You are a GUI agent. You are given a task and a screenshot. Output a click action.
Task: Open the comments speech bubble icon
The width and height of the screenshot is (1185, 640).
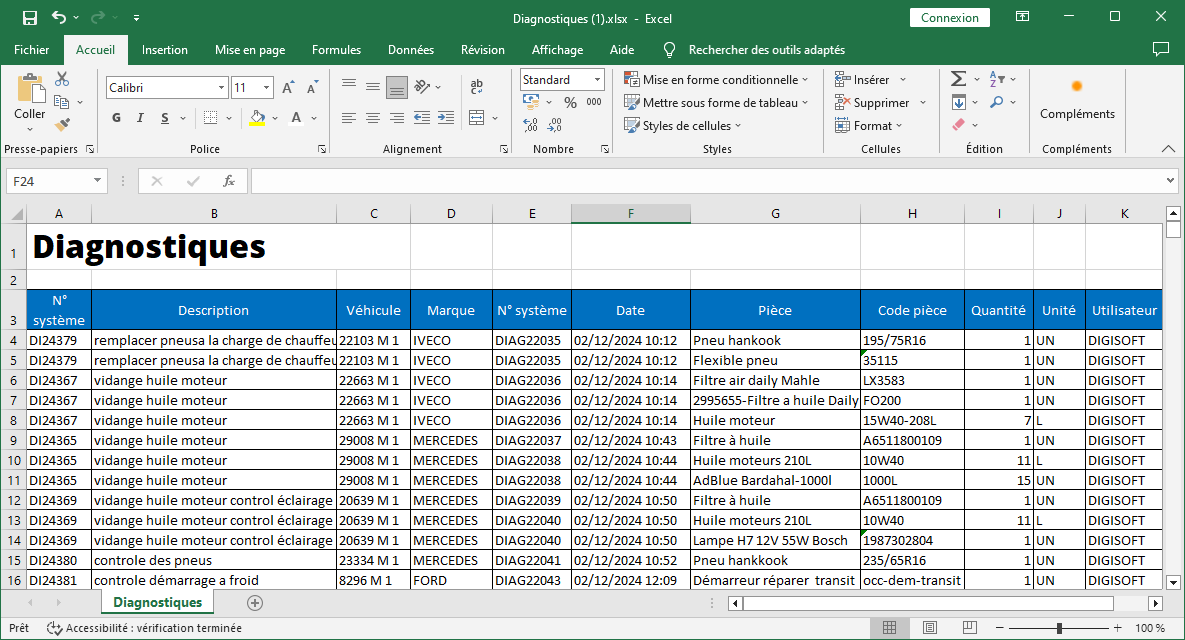pyautogui.click(x=1161, y=49)
